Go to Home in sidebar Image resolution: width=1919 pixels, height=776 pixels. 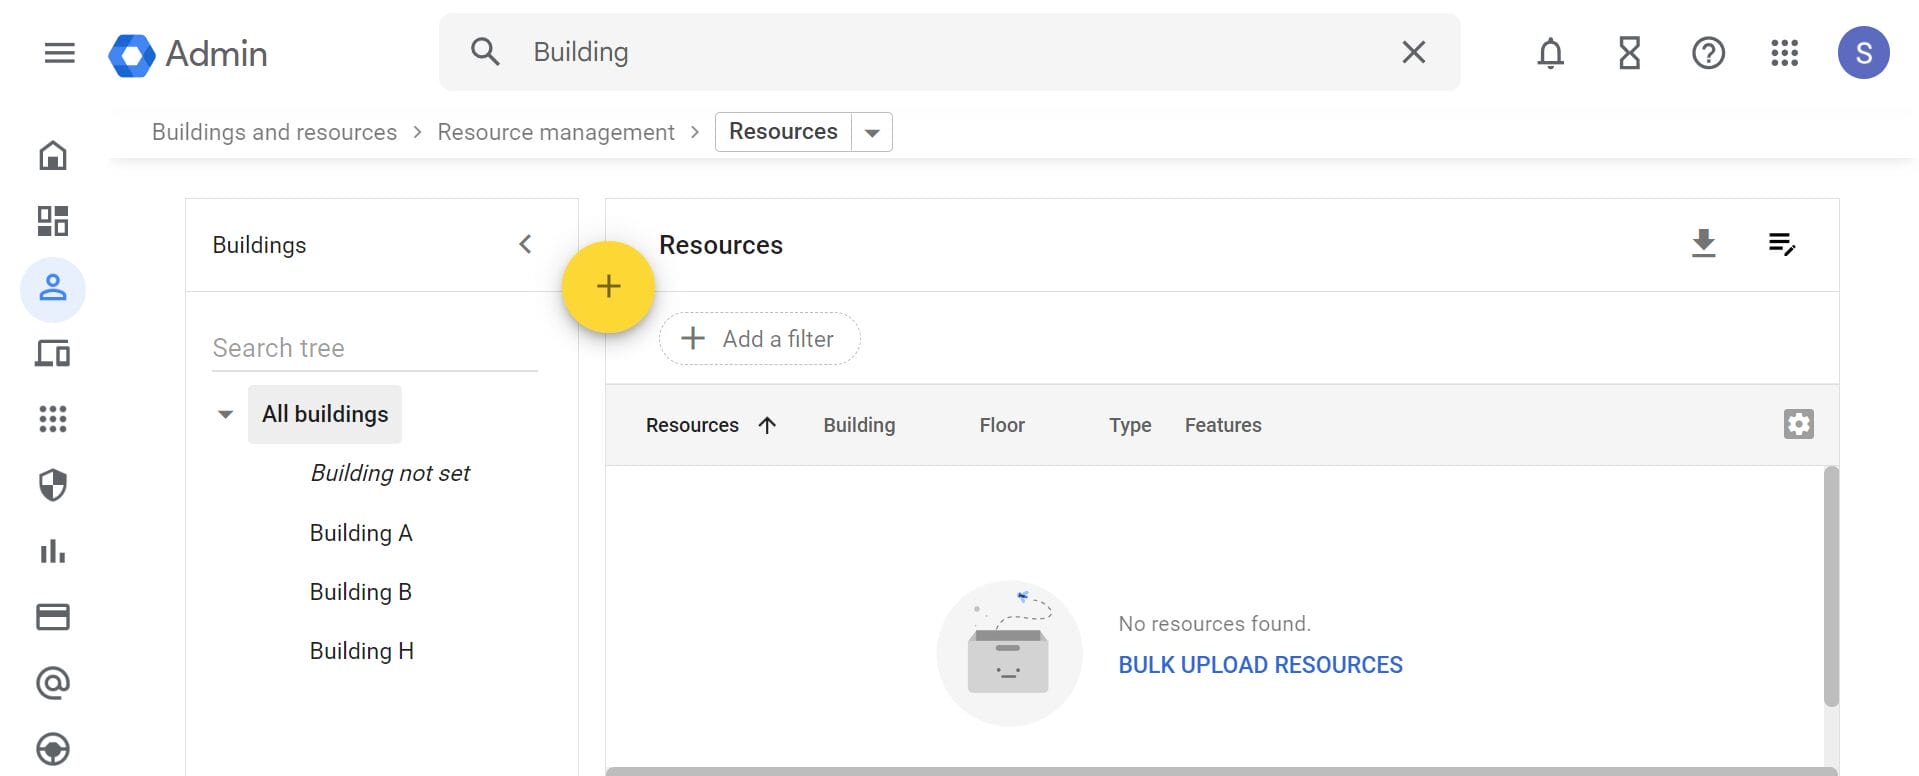[53, 155]
